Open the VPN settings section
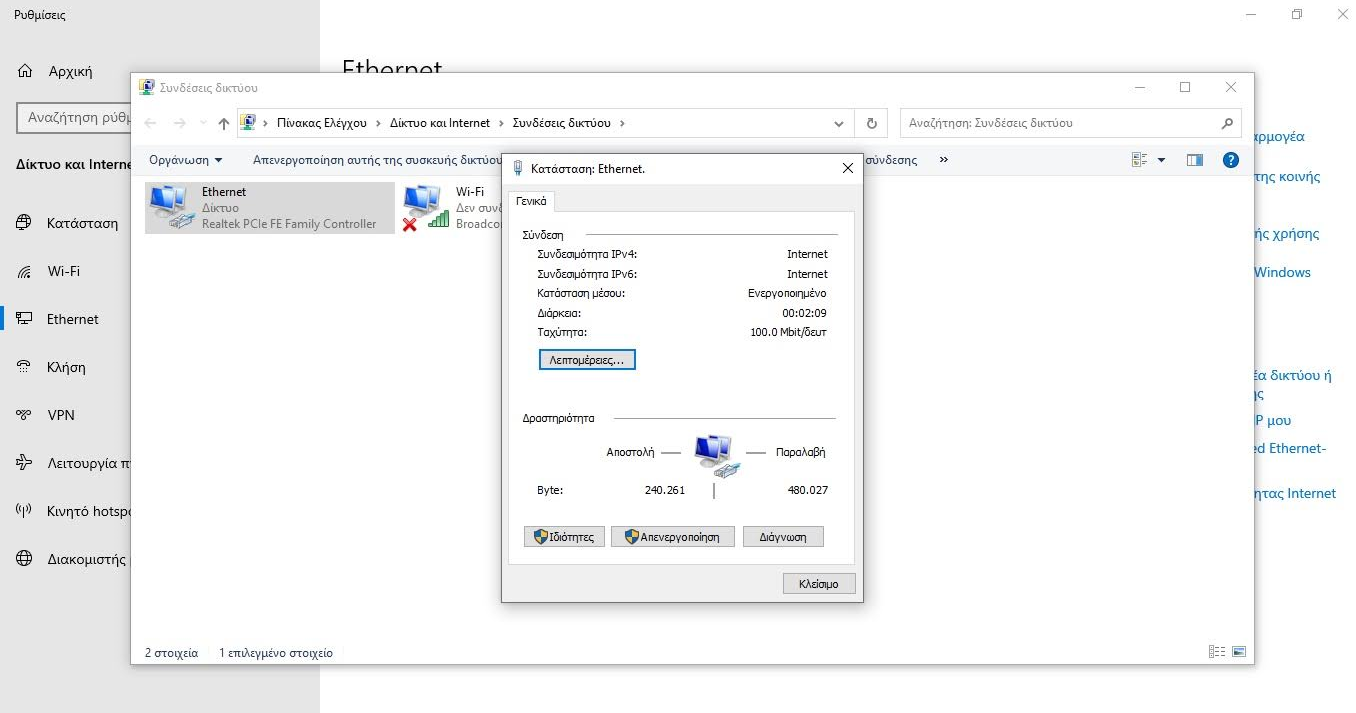The image size is (1356, 713). click(x=61, y=415)
